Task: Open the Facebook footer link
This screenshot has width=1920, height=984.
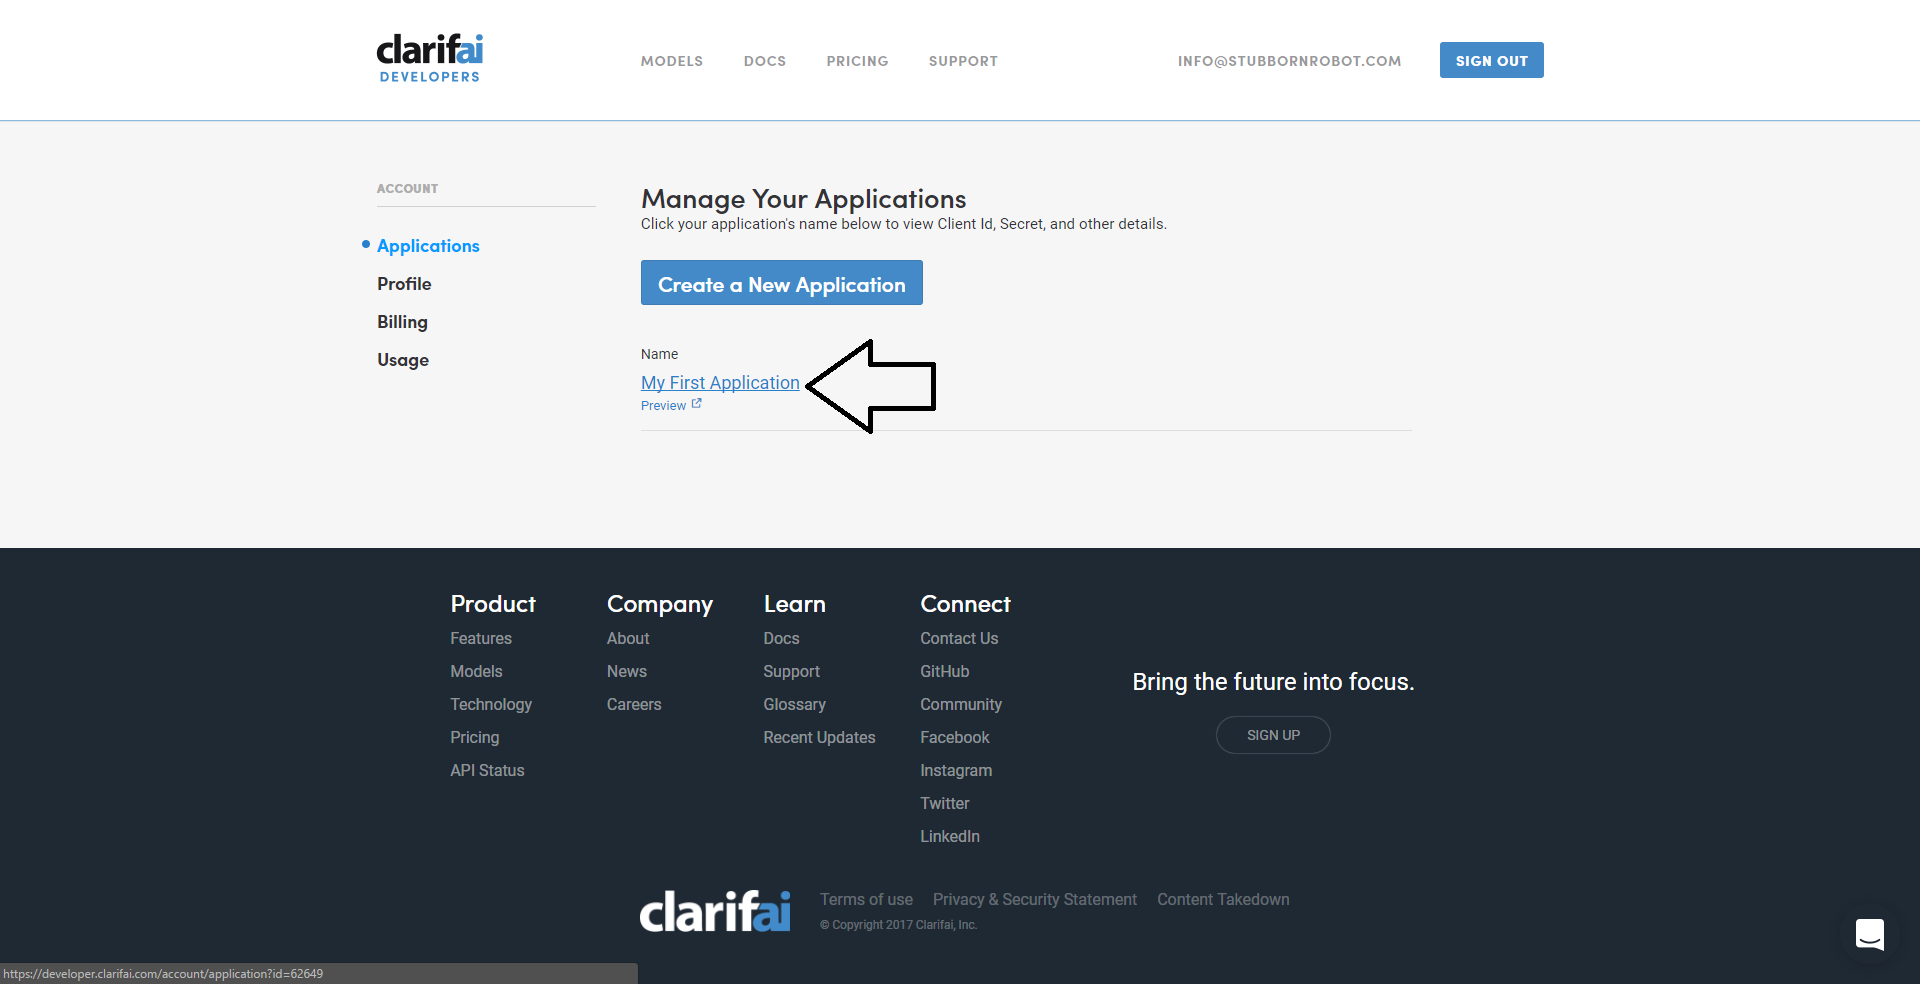Action: point(955,737)
